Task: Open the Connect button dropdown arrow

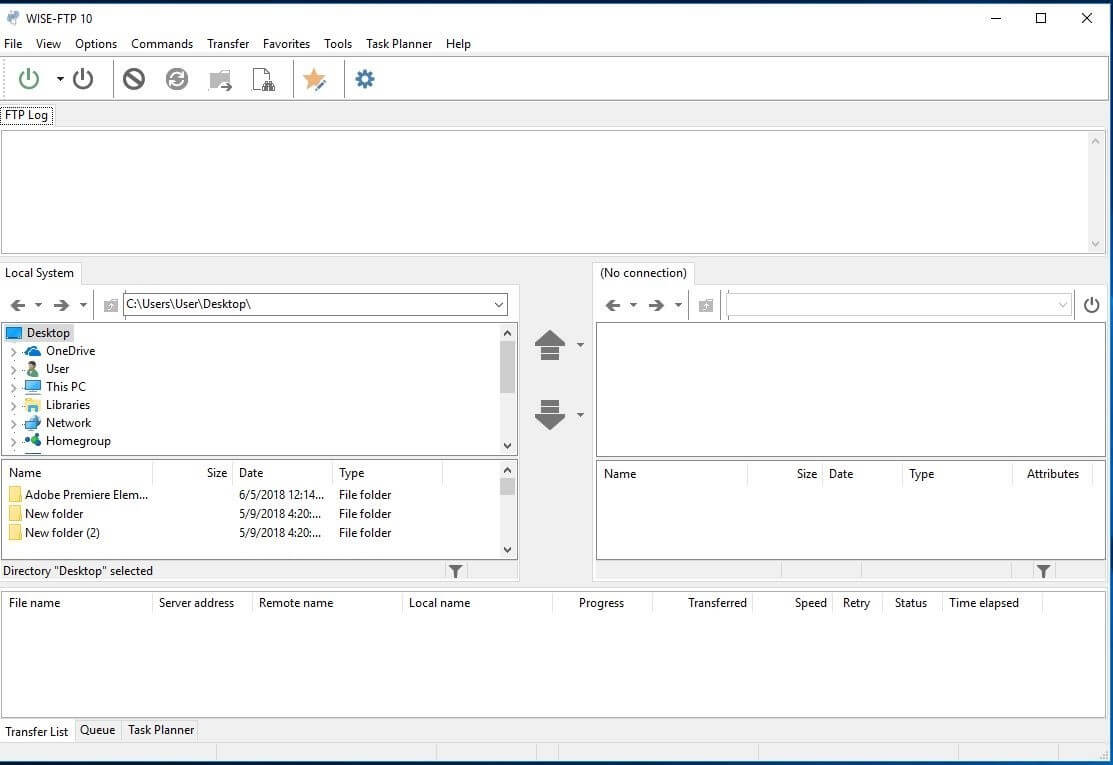Action: [x=60, y=79]
